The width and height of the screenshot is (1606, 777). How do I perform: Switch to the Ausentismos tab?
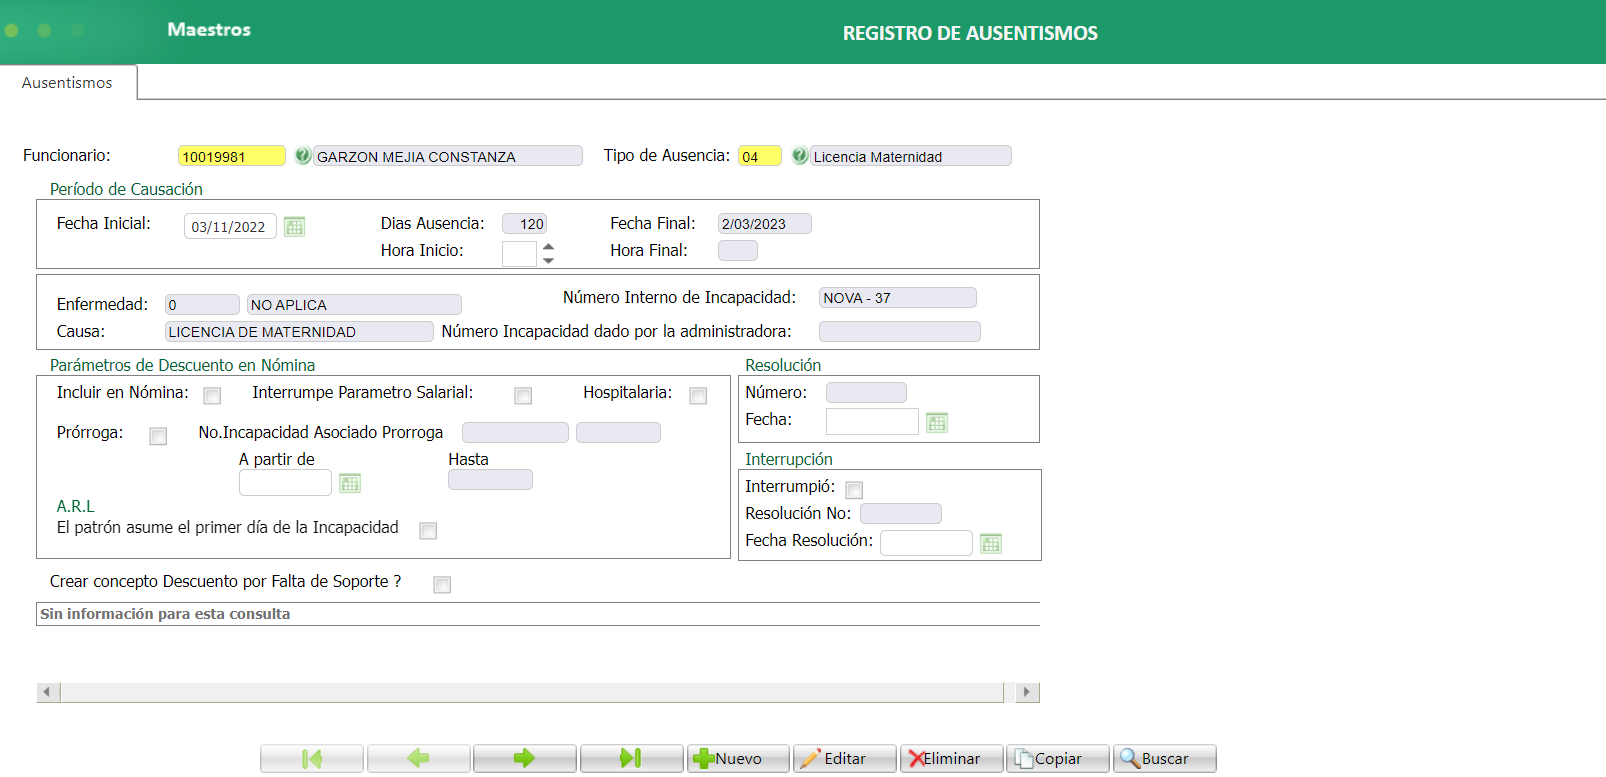[67, 83]
